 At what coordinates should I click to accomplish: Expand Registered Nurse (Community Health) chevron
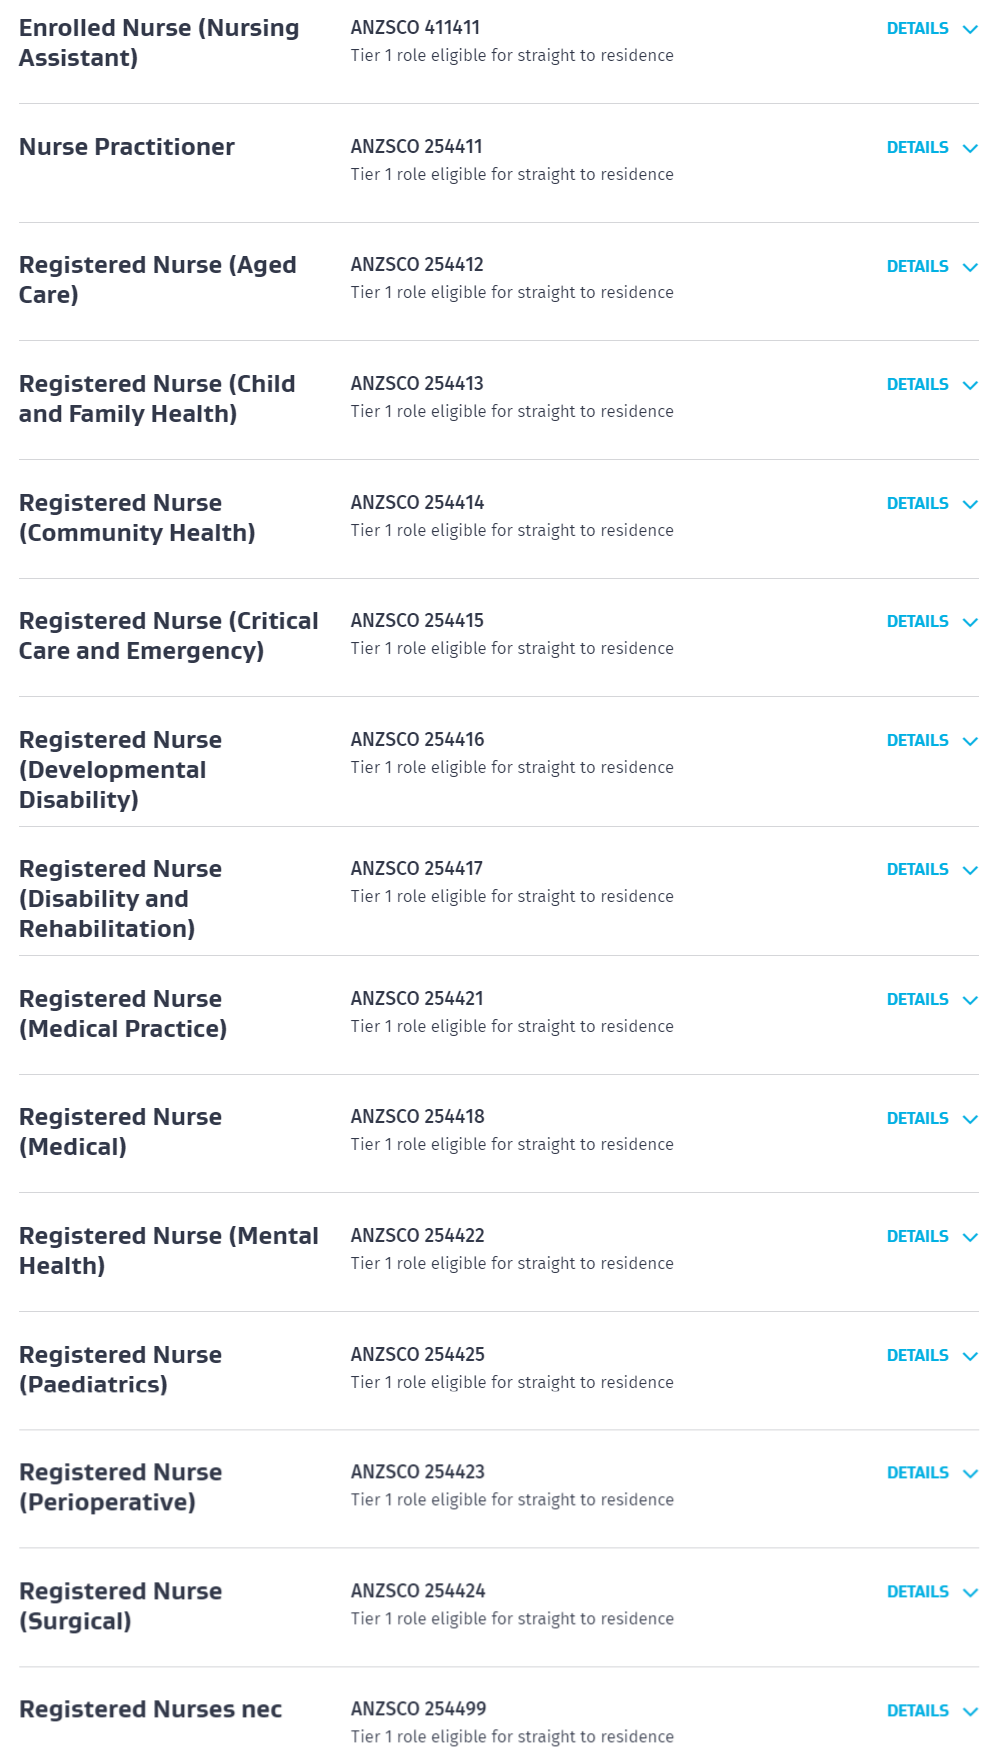pyautogui.click(x=969, y=504)
